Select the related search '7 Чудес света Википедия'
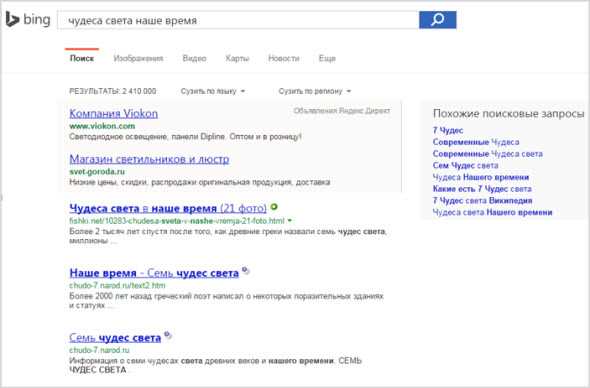 click(x=482, y=201)
